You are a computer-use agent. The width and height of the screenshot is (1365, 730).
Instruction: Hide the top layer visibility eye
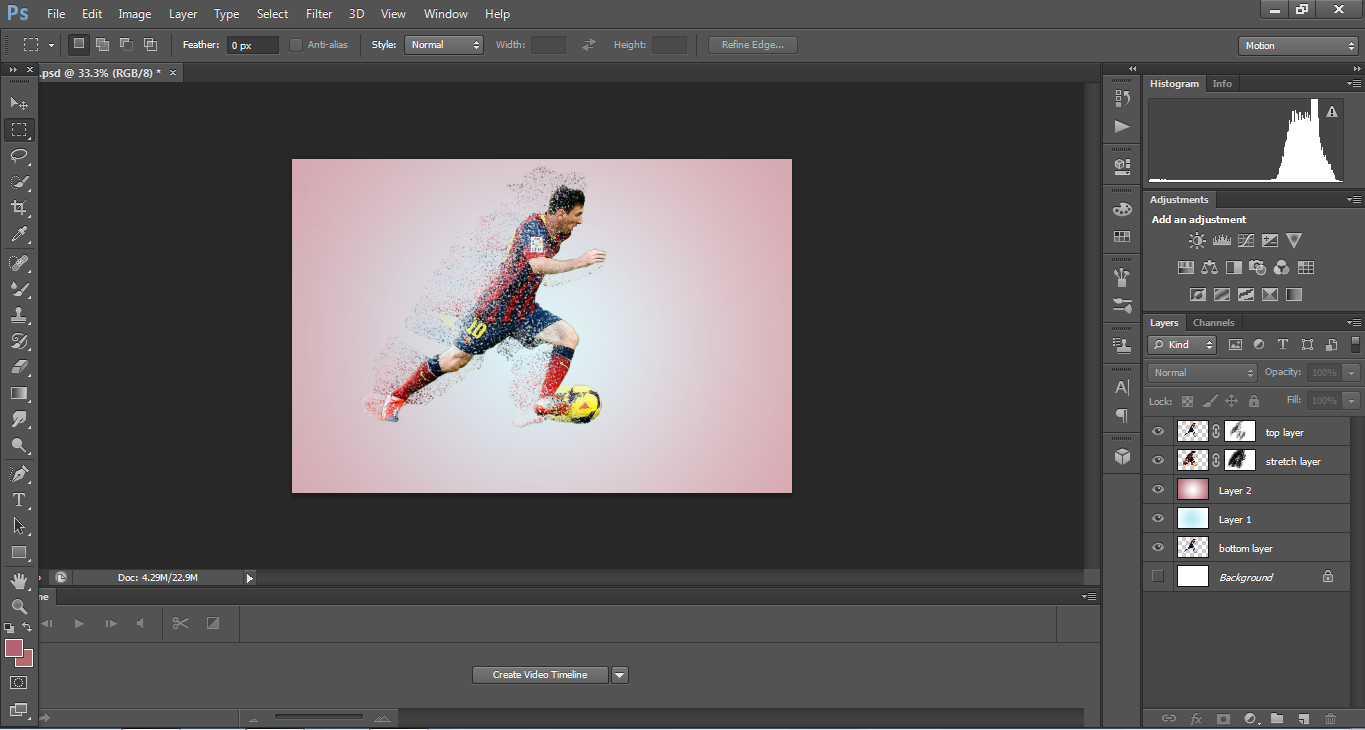pyautogui.click(x=1158, y=432)
